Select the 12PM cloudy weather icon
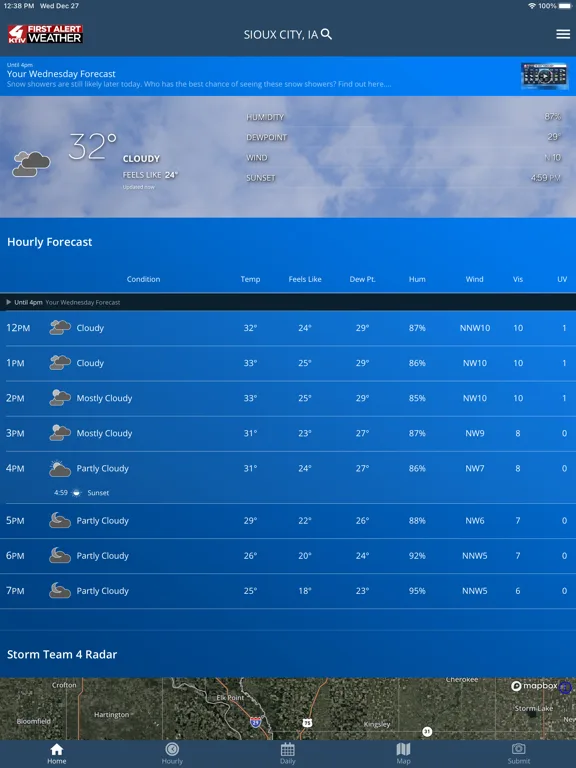Image resolution: width=576 pixels, height=768 pixels. click(x=60, y=328)
